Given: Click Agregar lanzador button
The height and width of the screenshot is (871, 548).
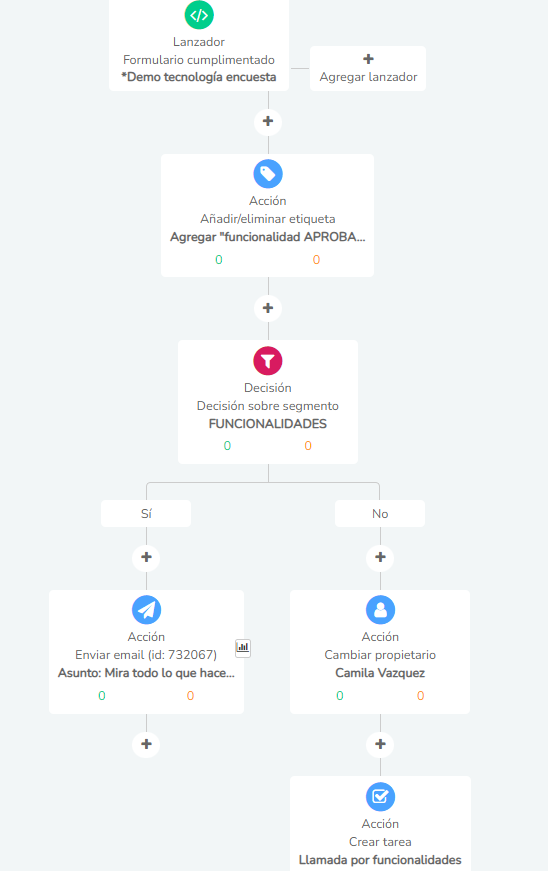Looking at the screenshot, I should click(x=368, y=68).
